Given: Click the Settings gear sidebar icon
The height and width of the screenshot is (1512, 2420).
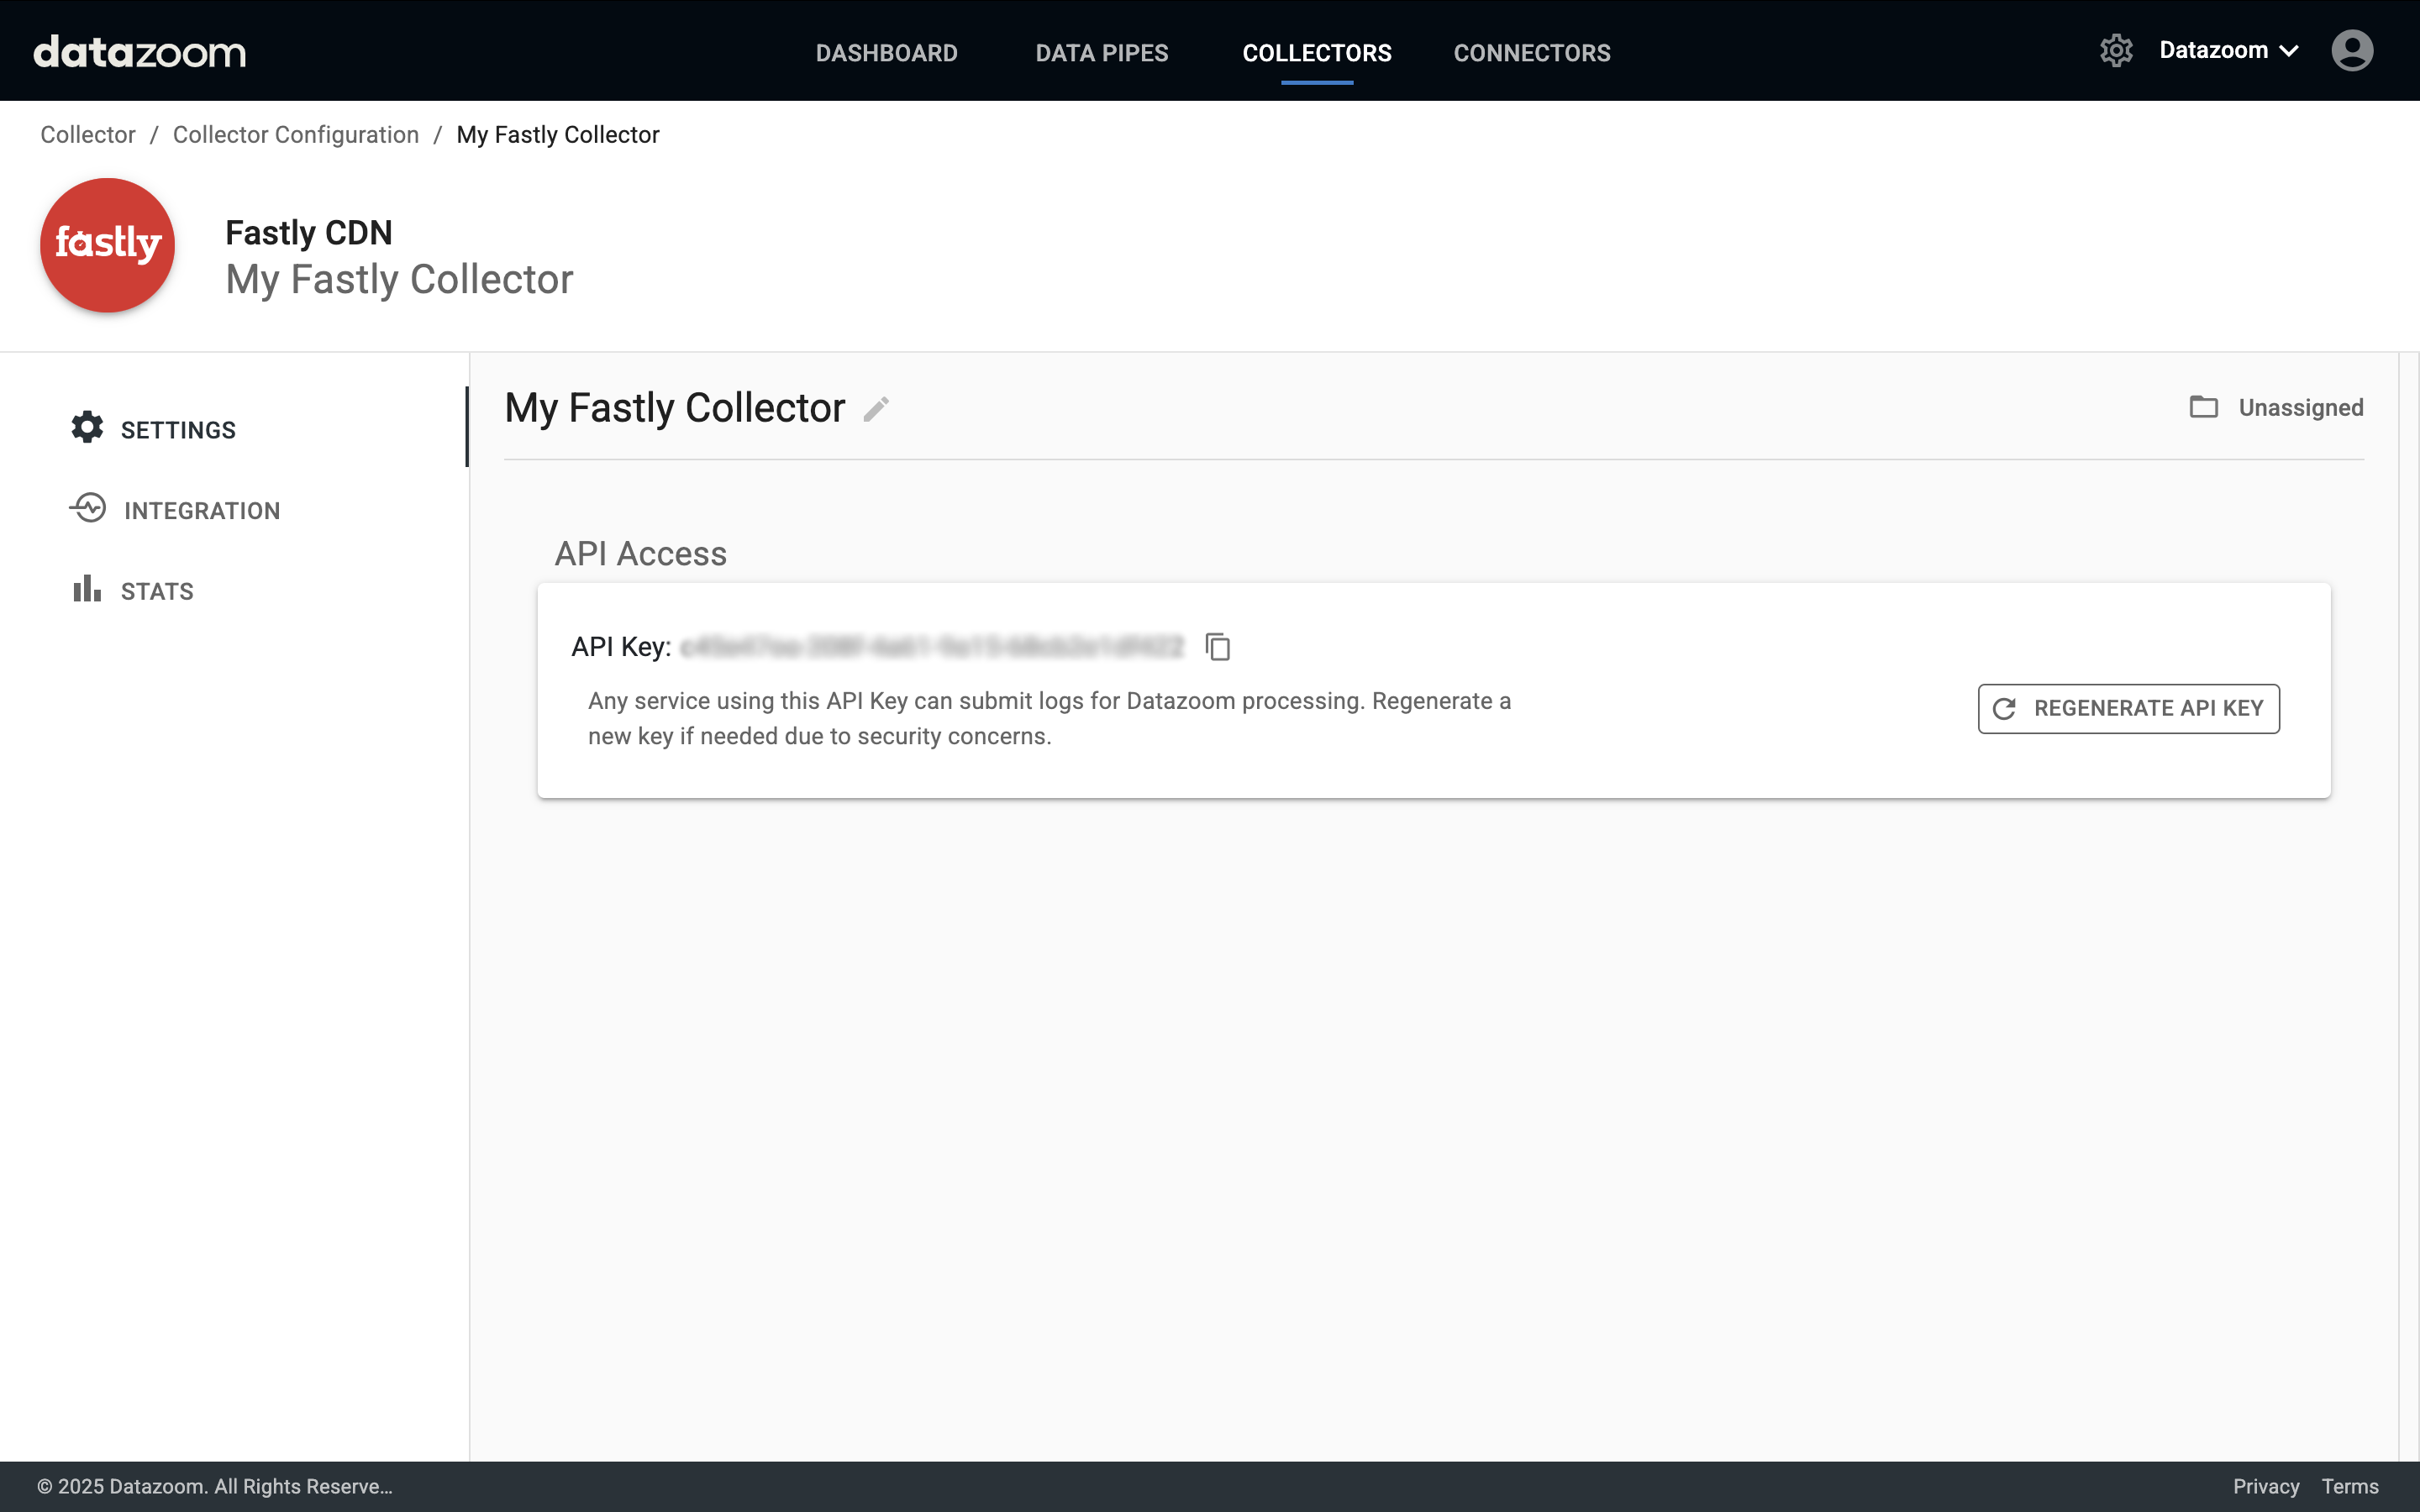Looking at the screenshot, I should [x=87, y=428].
